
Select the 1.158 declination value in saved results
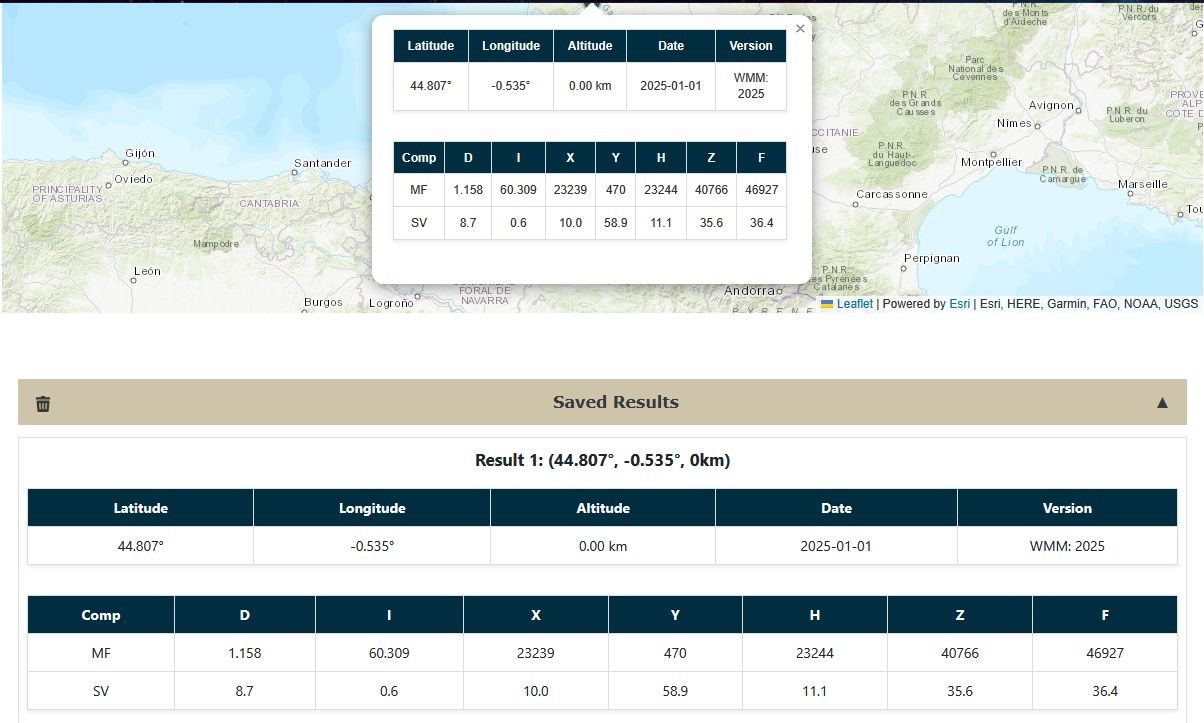pyautogui.click(x=244, y=653)
